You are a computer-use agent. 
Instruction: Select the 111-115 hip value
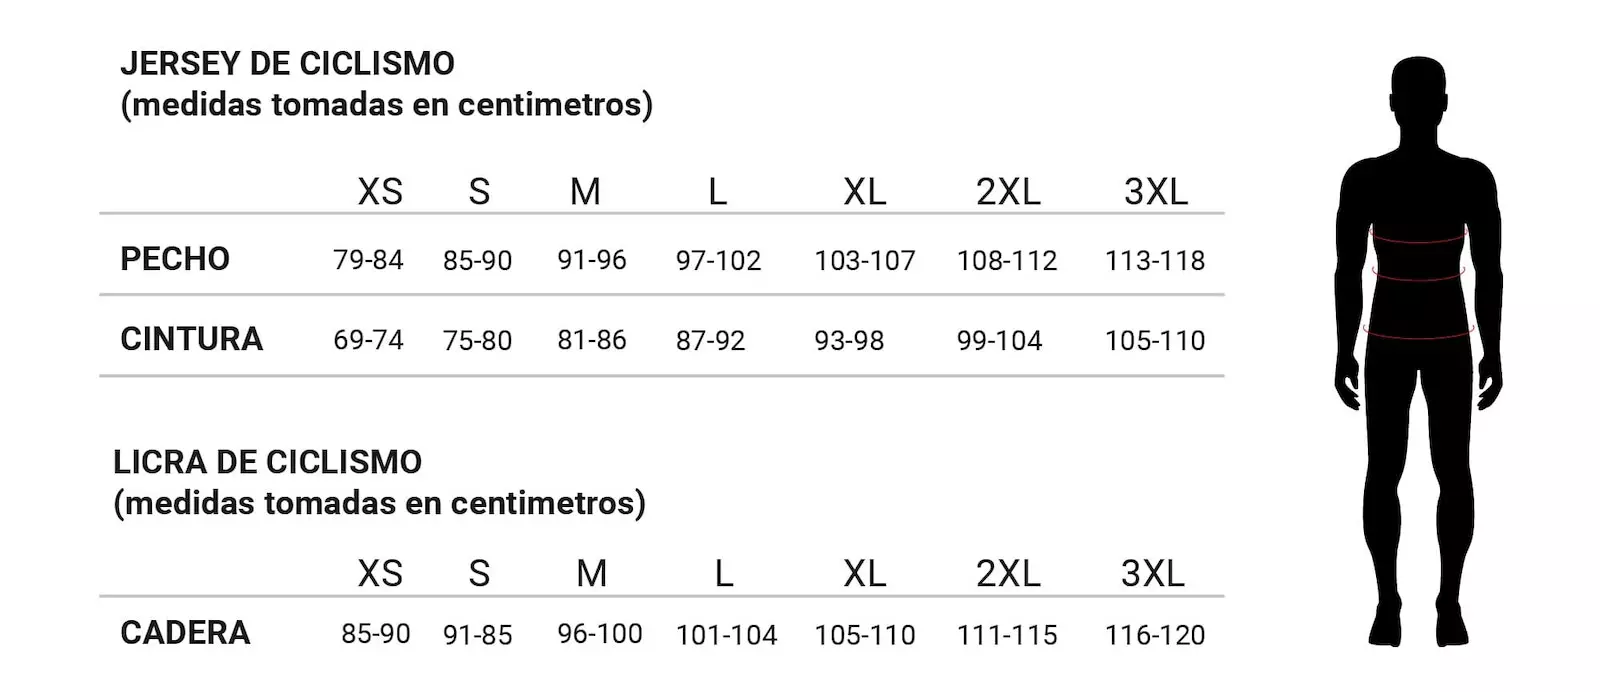pos(1006,635)
